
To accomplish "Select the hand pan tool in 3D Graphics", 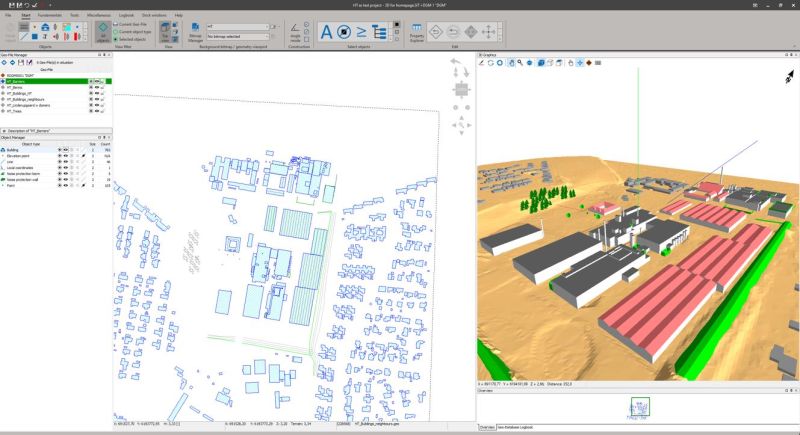I will click(511, 63).
